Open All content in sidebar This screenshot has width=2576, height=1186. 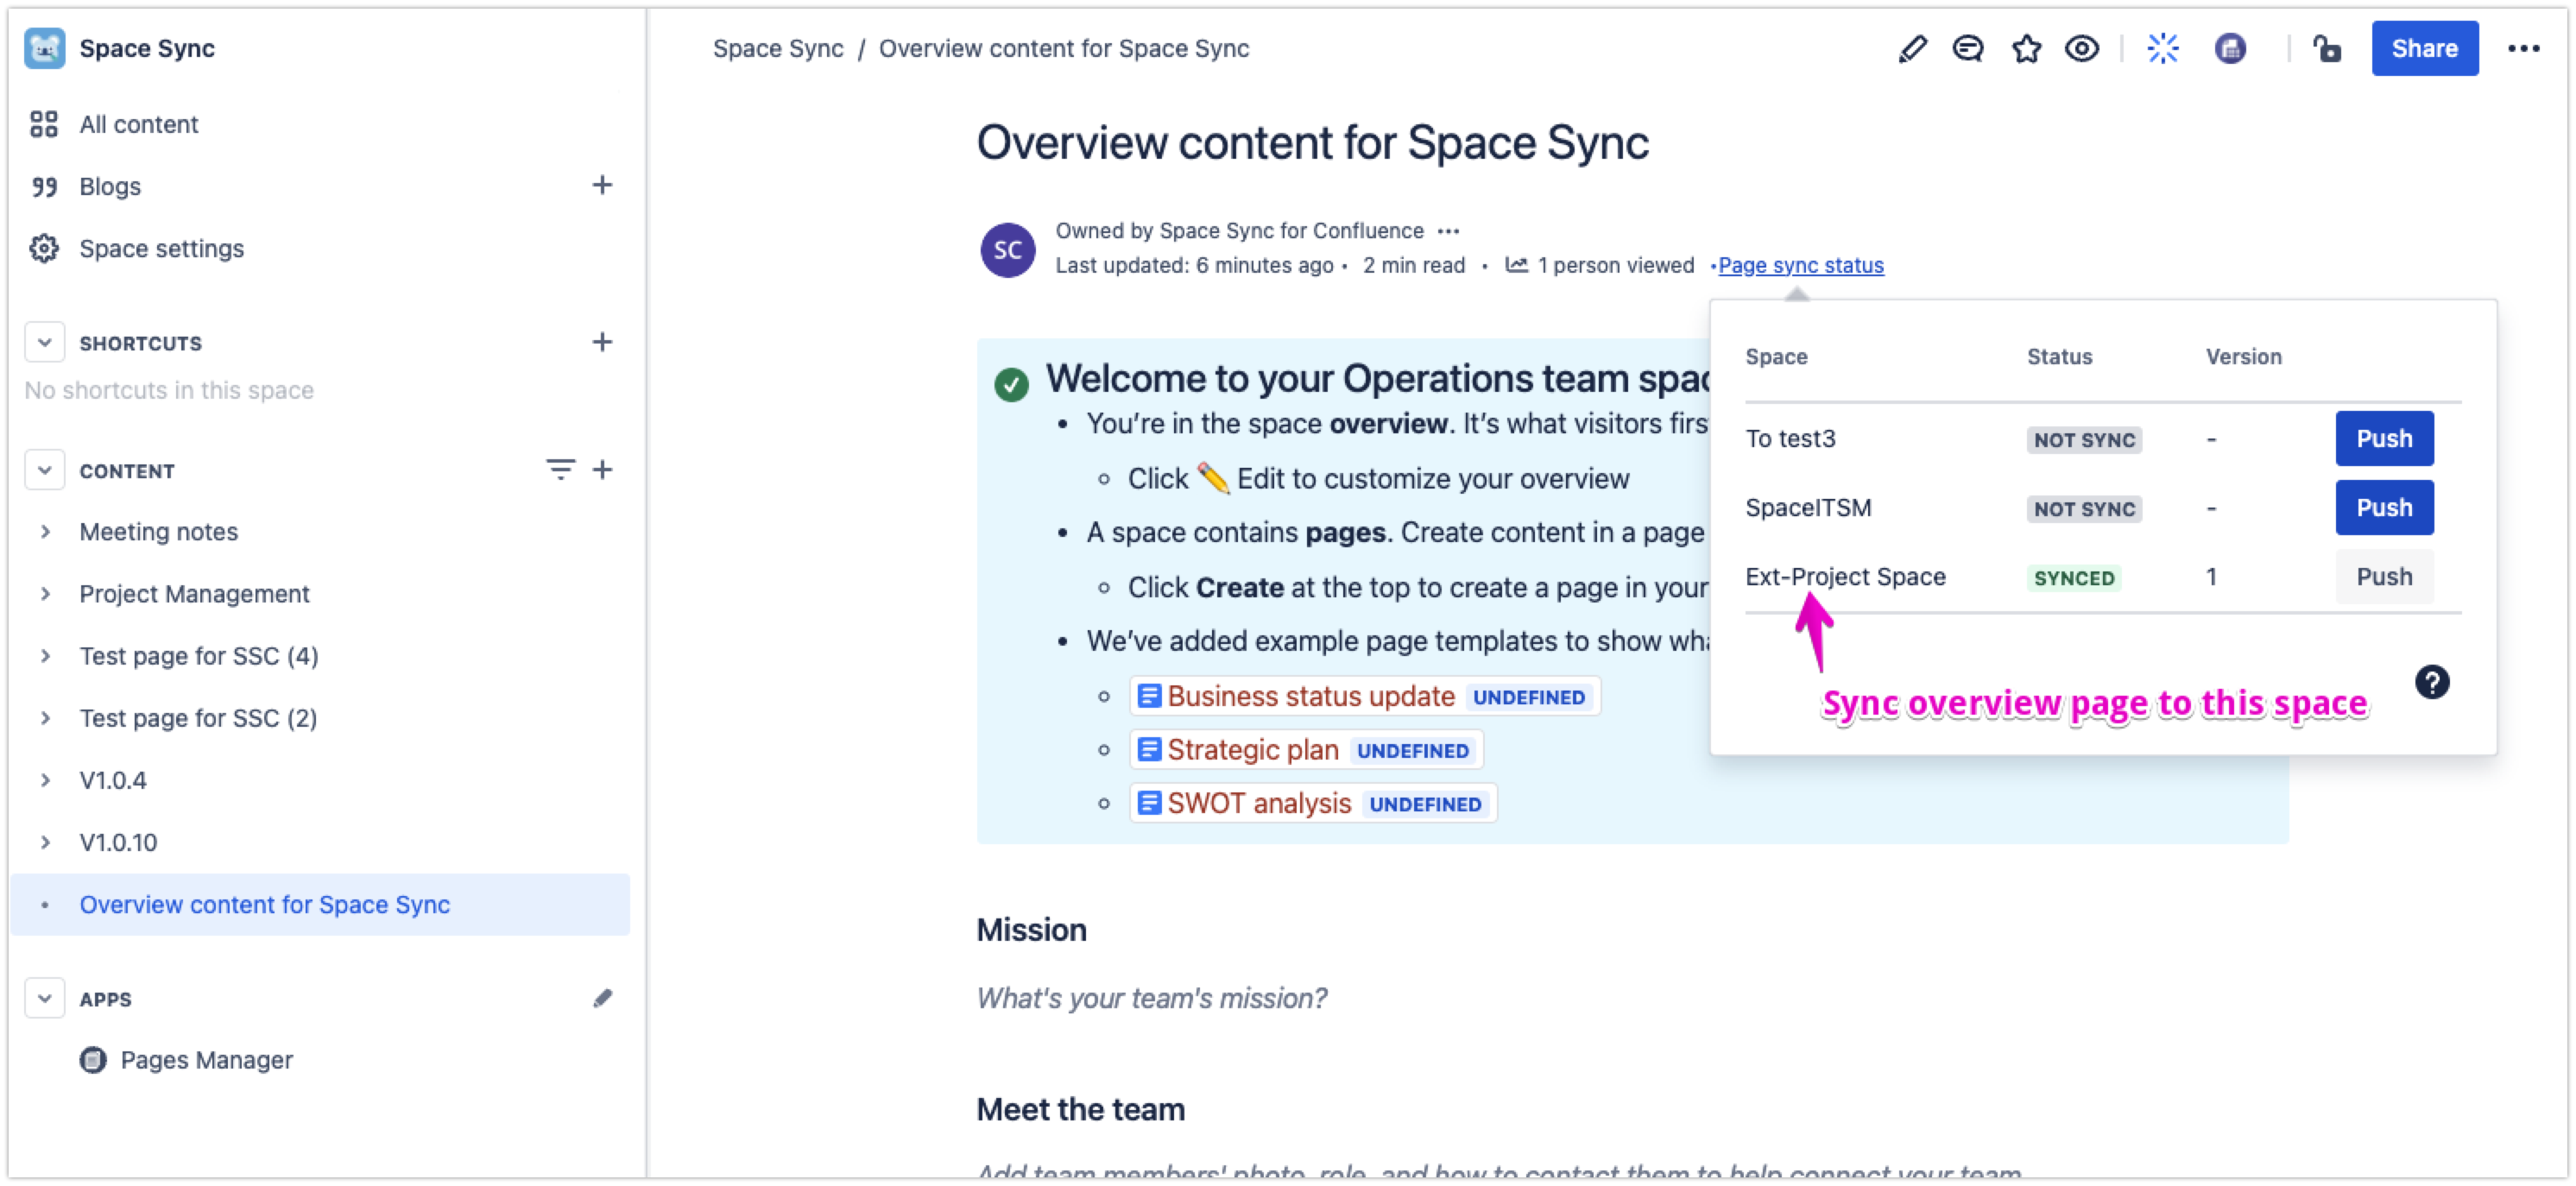pyautogui.click(x=138, y=124)
